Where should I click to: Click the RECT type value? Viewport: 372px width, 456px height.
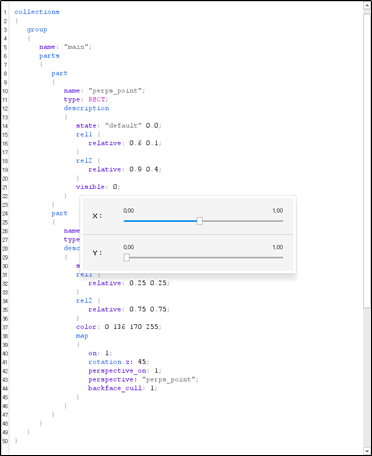(97, 99)
